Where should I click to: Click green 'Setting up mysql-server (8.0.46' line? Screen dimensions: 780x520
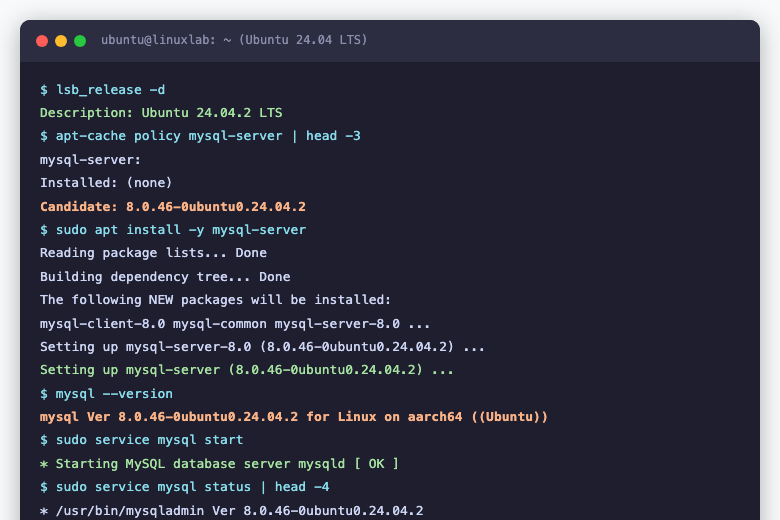(x=247, y=370)
